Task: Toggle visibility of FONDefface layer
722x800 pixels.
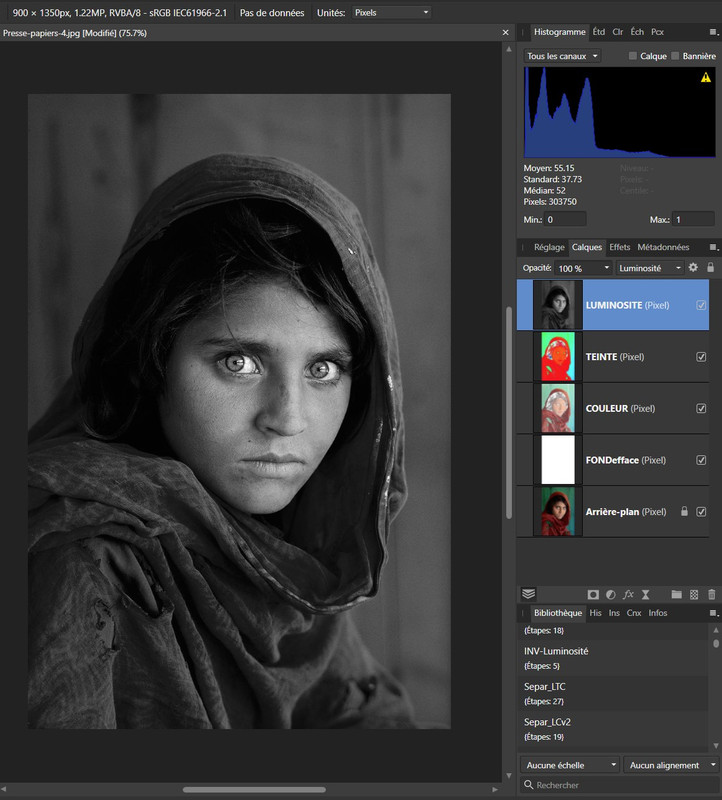Action: tap(701, 460)
